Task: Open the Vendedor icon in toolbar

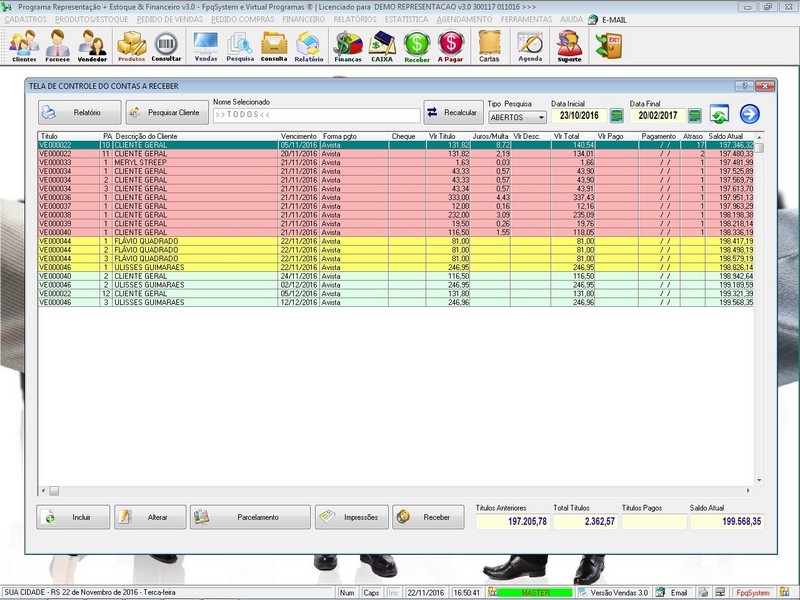Action: (92, 46)
